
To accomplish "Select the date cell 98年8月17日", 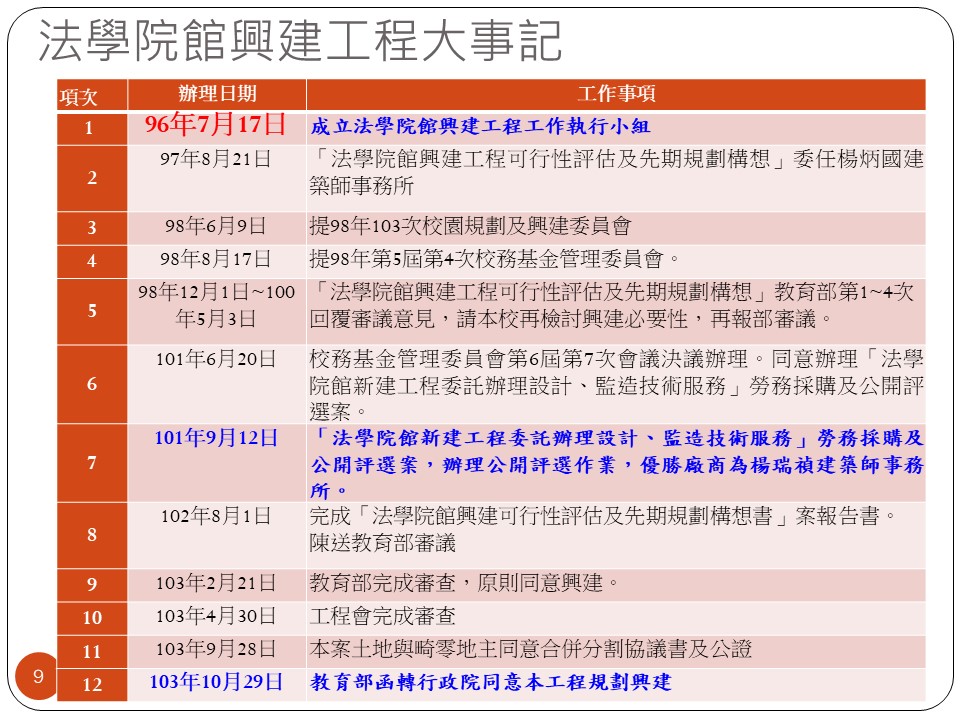I will (x=216, y=259).
